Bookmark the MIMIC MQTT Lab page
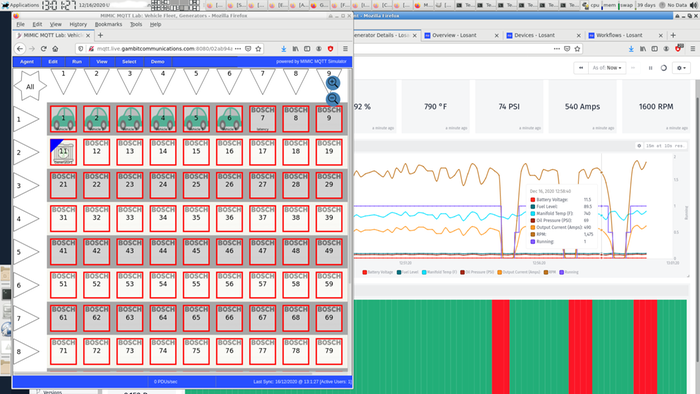The height and width of the screenshot is (394, 700). [258, 49]
